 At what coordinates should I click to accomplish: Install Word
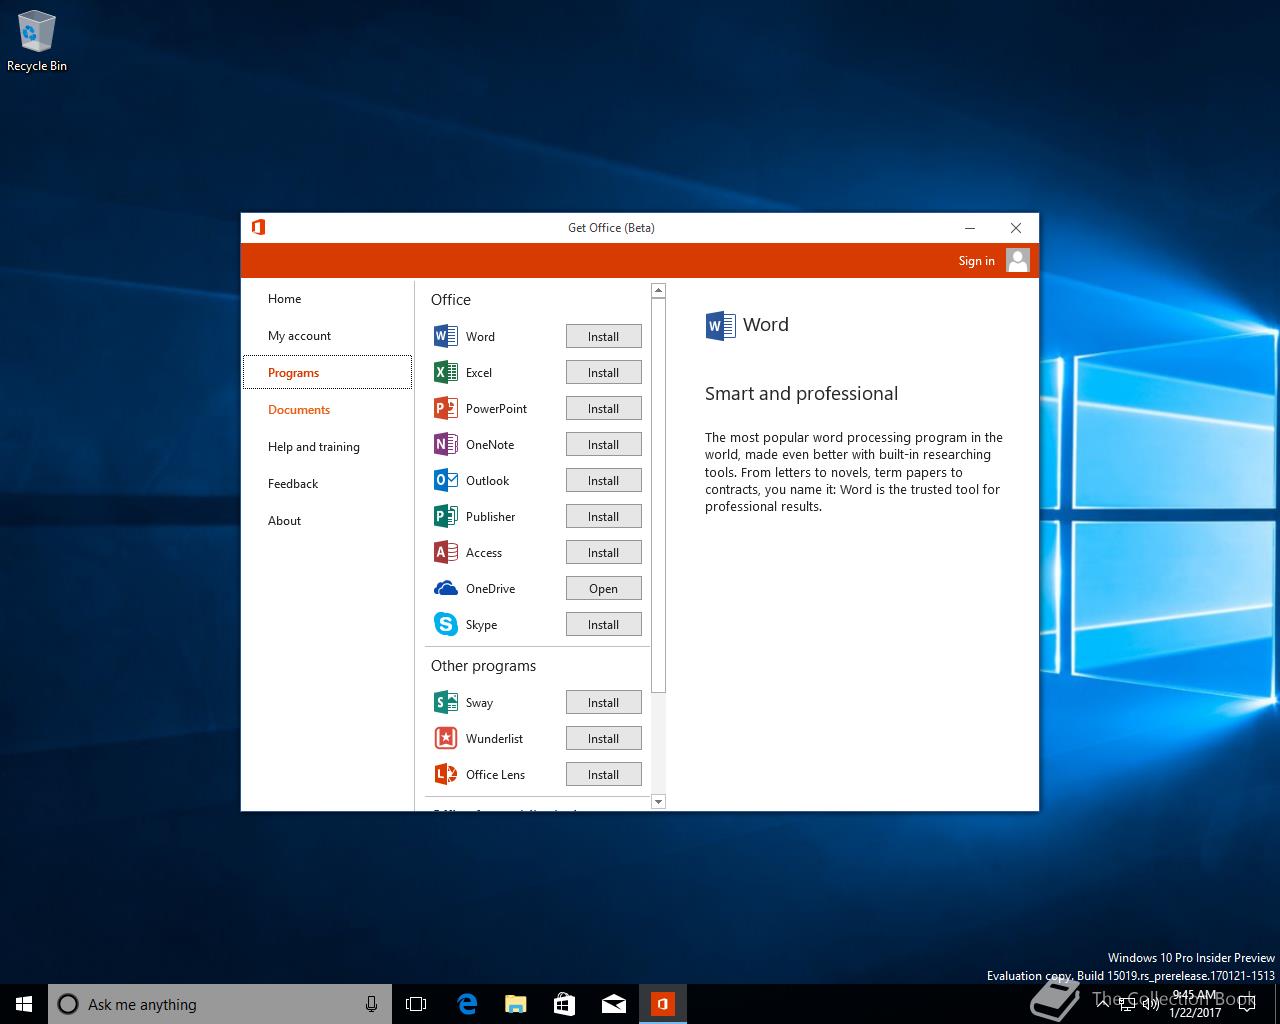click(x=603, y=337)
